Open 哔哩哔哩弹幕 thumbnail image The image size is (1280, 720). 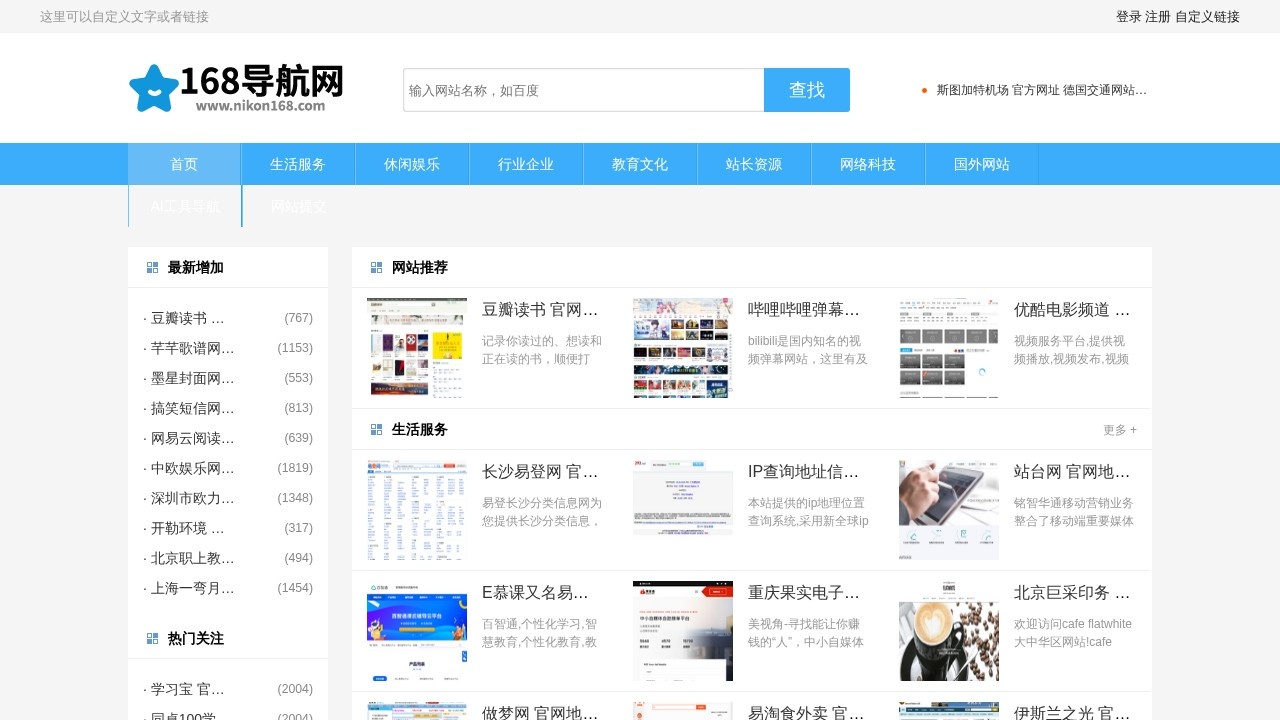[x=683, y=348]
